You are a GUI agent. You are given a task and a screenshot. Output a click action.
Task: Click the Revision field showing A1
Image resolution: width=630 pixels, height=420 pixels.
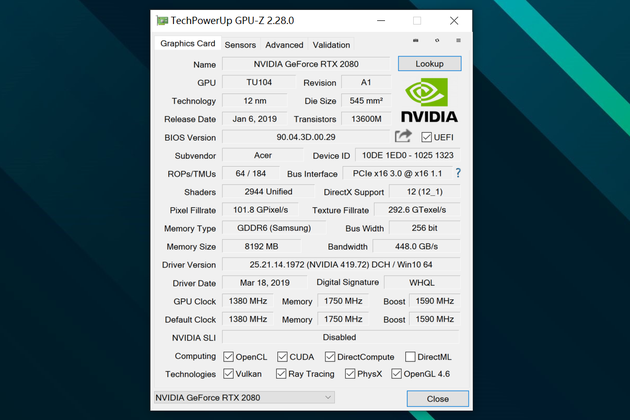pos(366,82)
